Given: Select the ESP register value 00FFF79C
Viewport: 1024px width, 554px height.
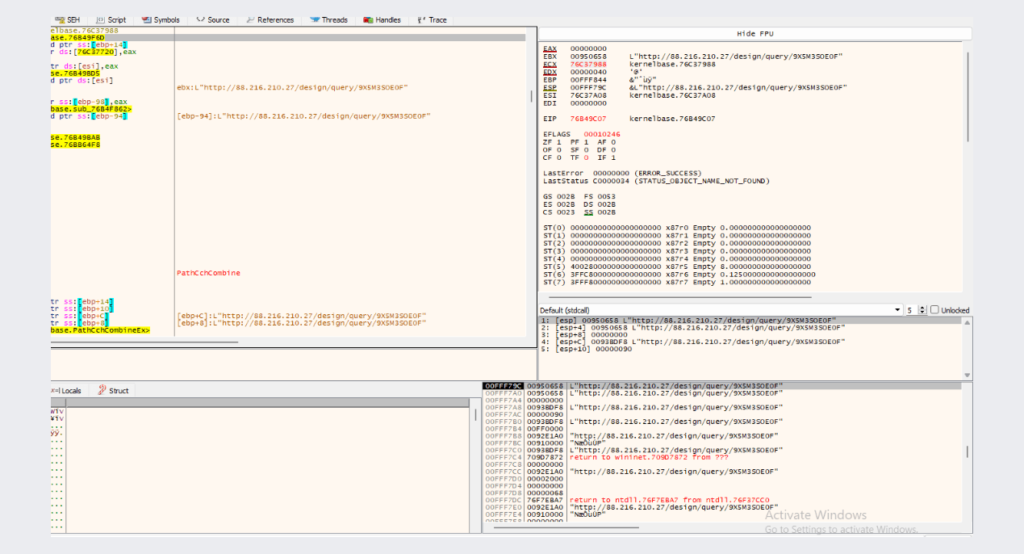Looking at the screenshot, I should 588,88.
